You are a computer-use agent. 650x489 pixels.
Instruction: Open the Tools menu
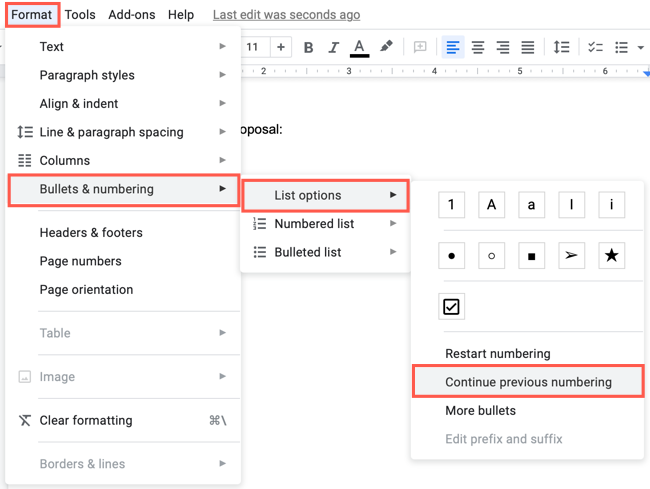coord(80,15)
